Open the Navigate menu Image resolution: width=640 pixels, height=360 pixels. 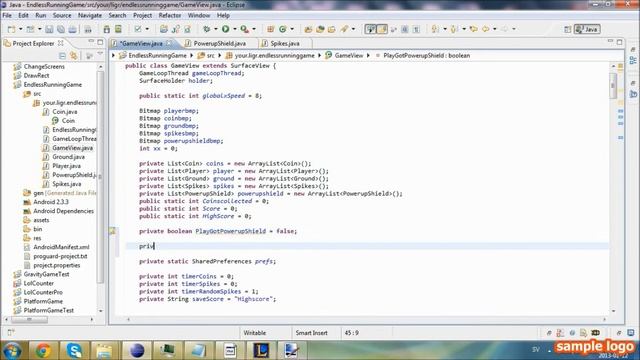click(90, 16)
